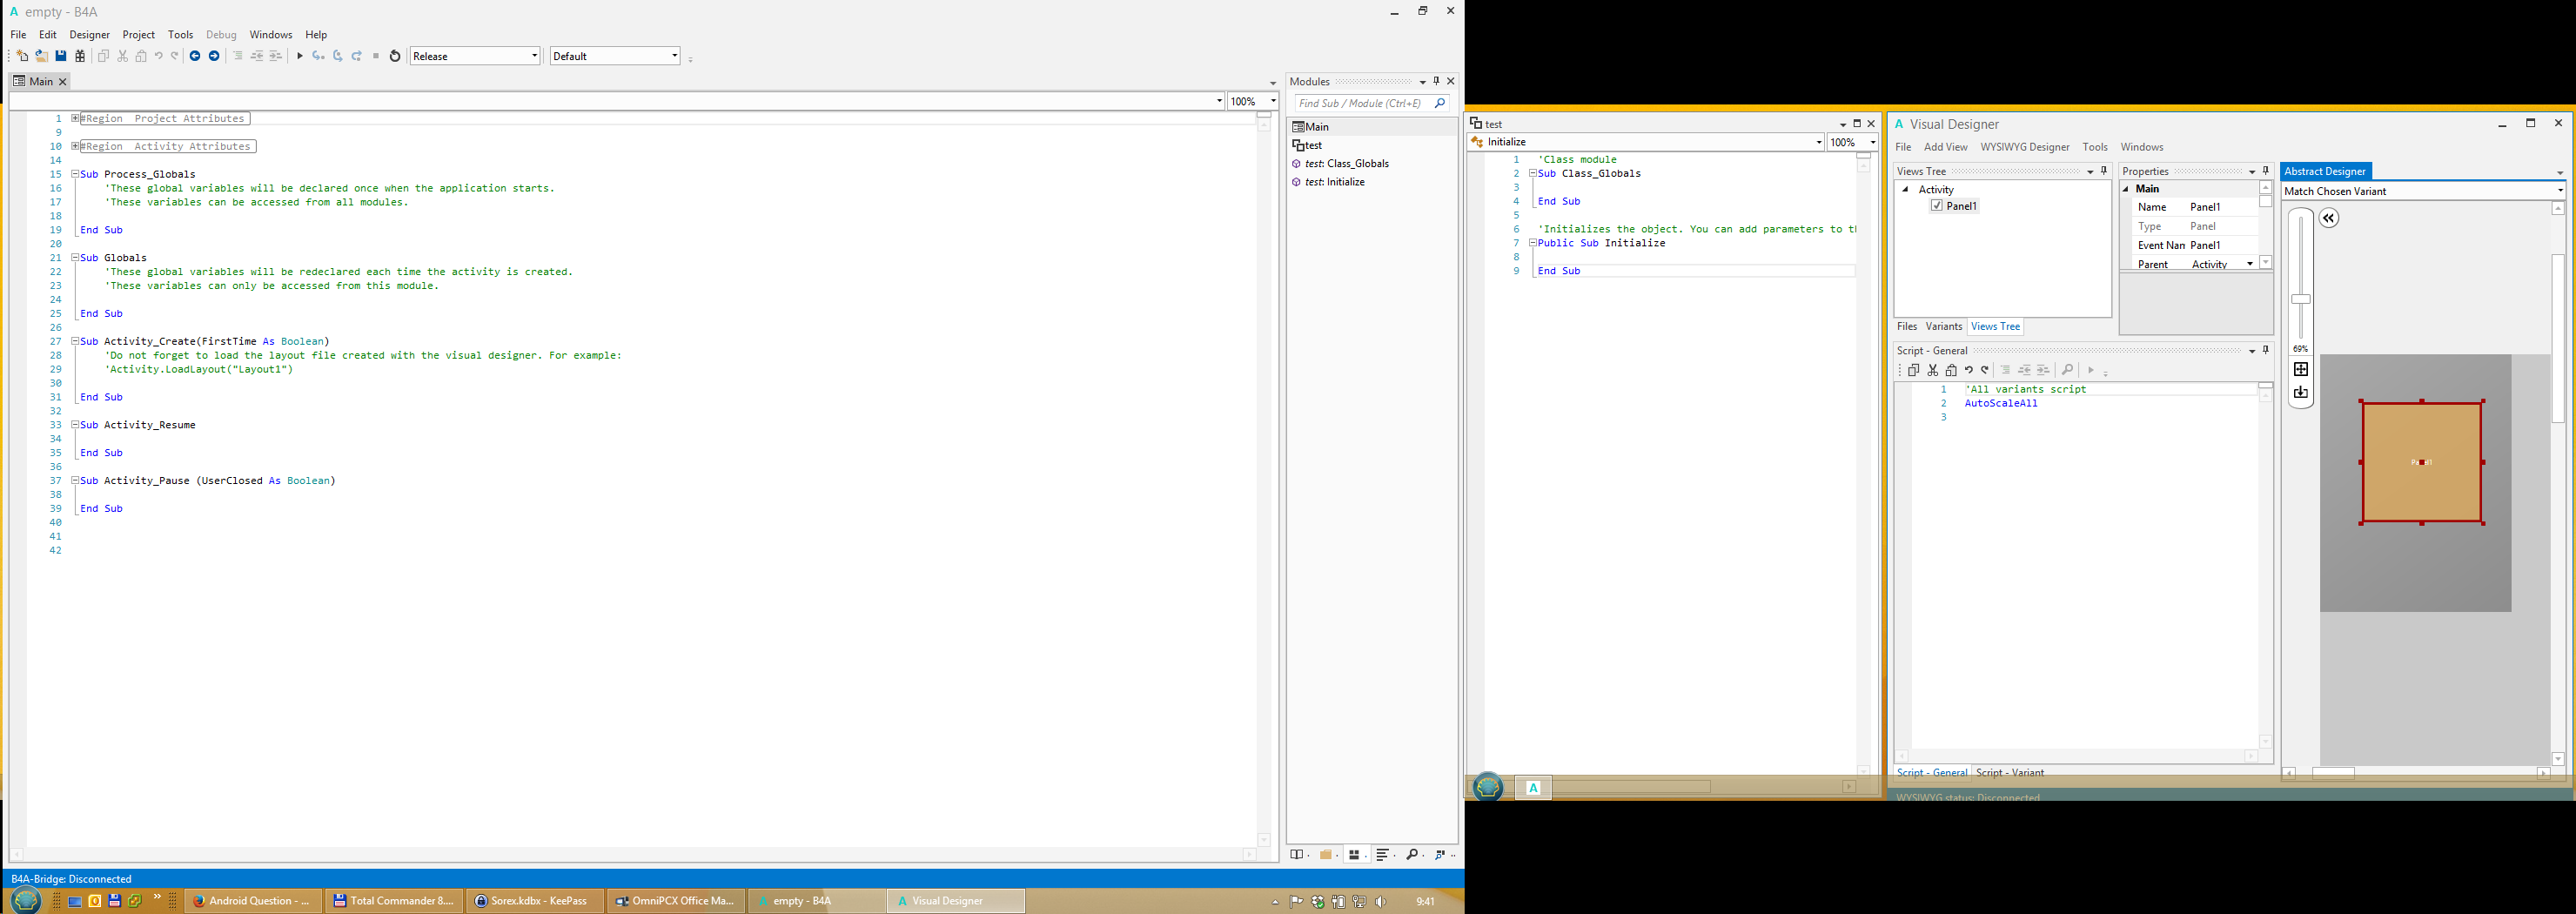Uncheck the Panel1 checkbox in Views Tree

1937,206
